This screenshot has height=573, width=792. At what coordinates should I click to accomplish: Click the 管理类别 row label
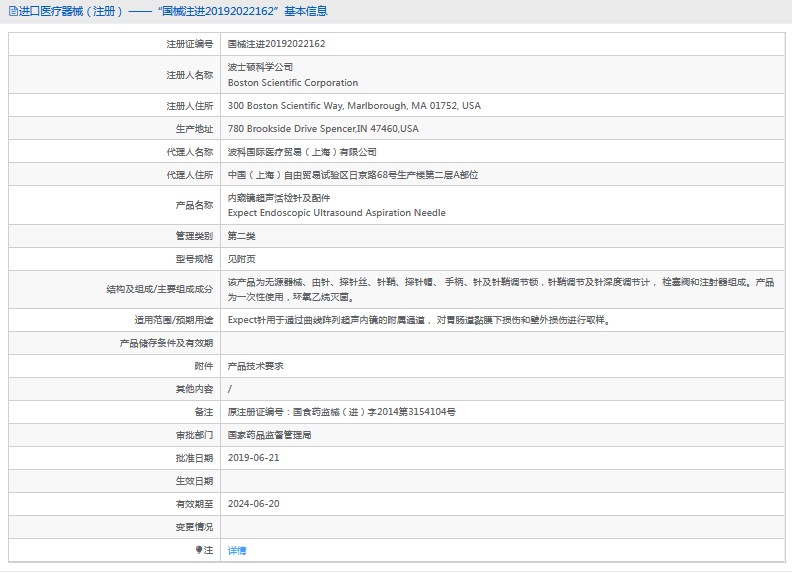[x=194, y=236]
